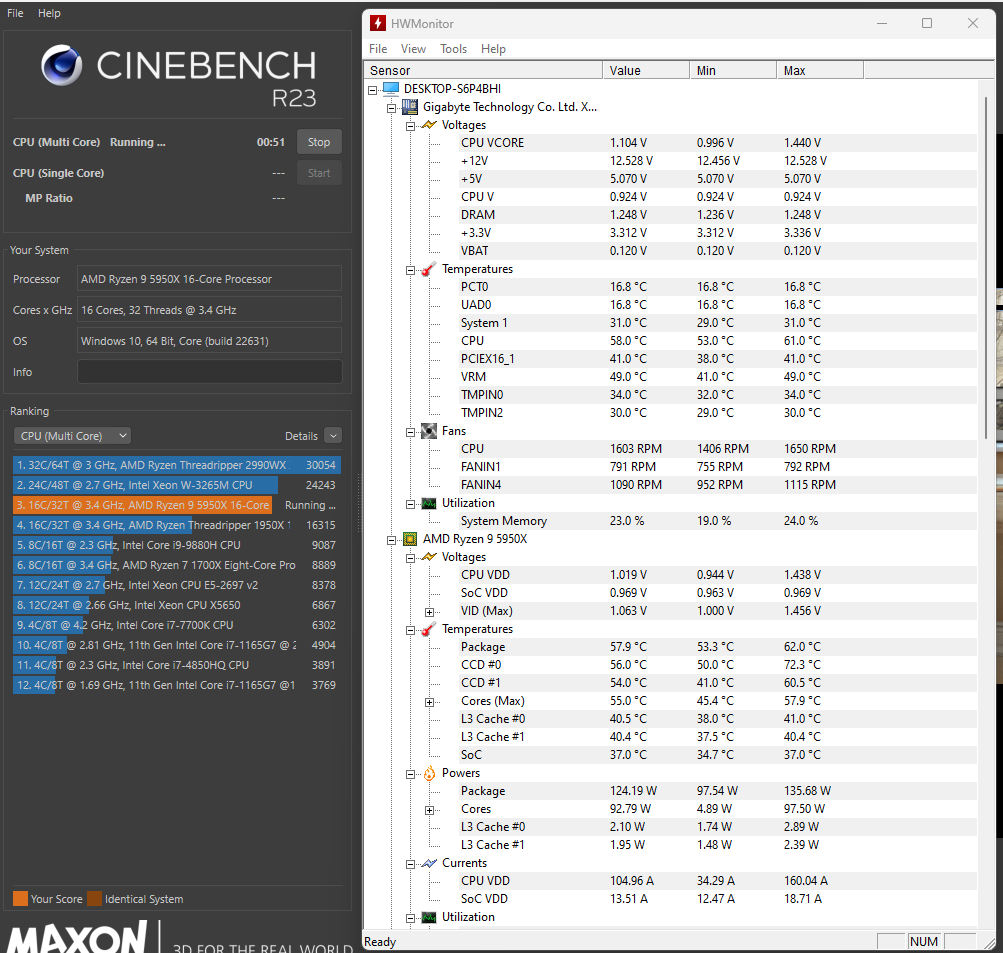Click the Powers flame icon
1003x953 pixels.
tap(429, 773)
